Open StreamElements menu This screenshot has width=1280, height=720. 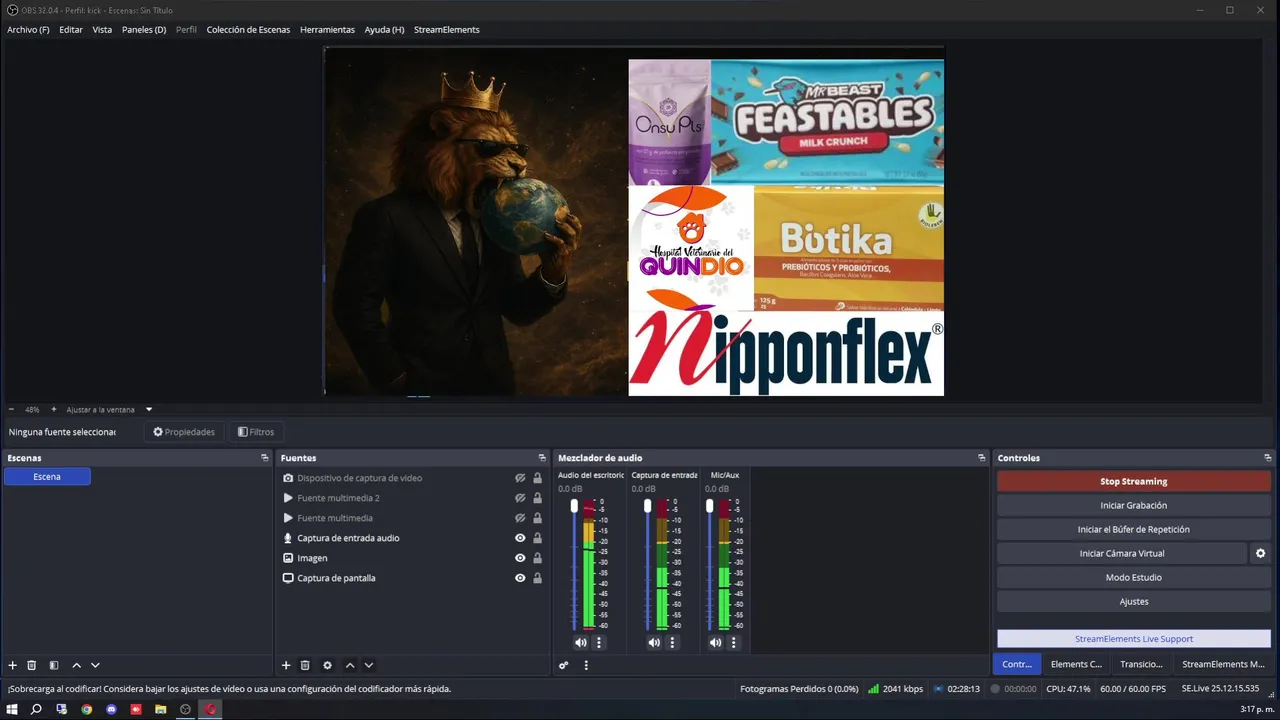[x=447, y=30]
